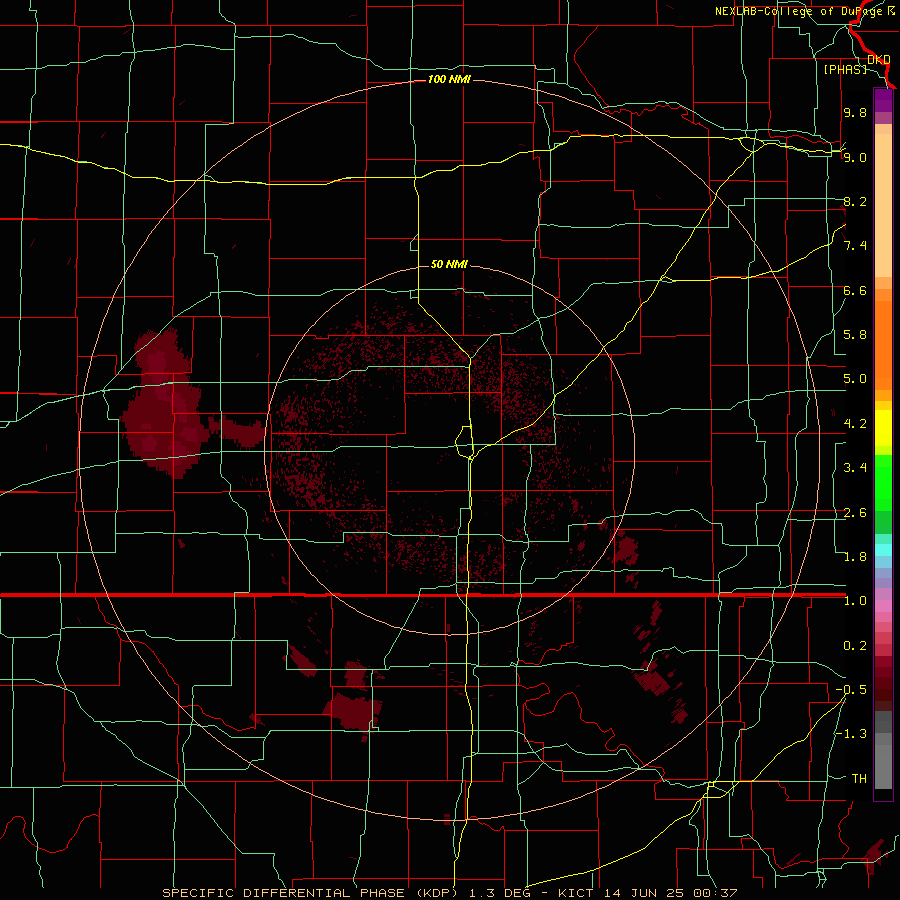900x900 pixels.
Task: Click the 1.0 scale value
Action: [x=855, y=601]
